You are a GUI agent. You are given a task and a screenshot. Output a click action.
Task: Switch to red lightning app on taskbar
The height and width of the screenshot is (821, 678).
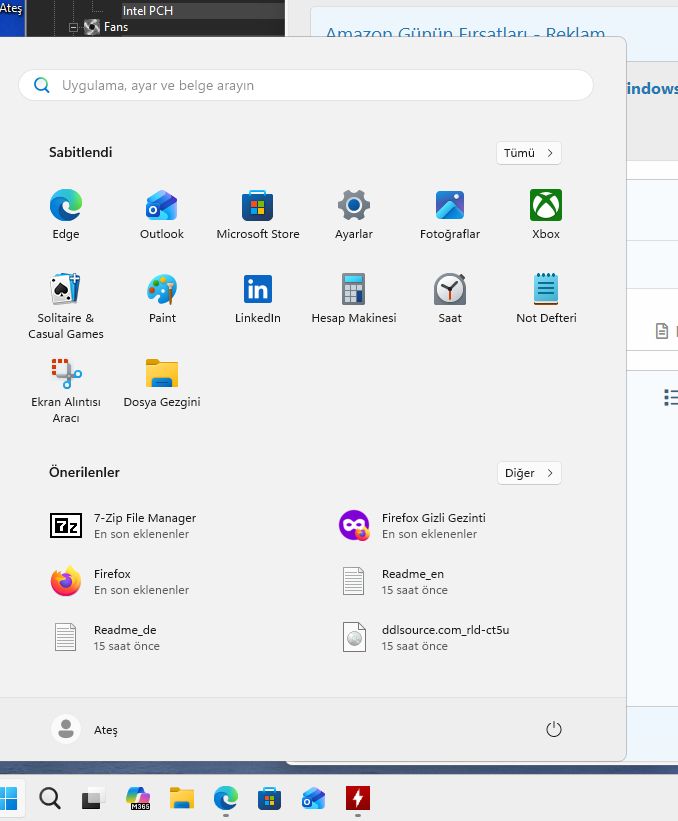(358, 798)
